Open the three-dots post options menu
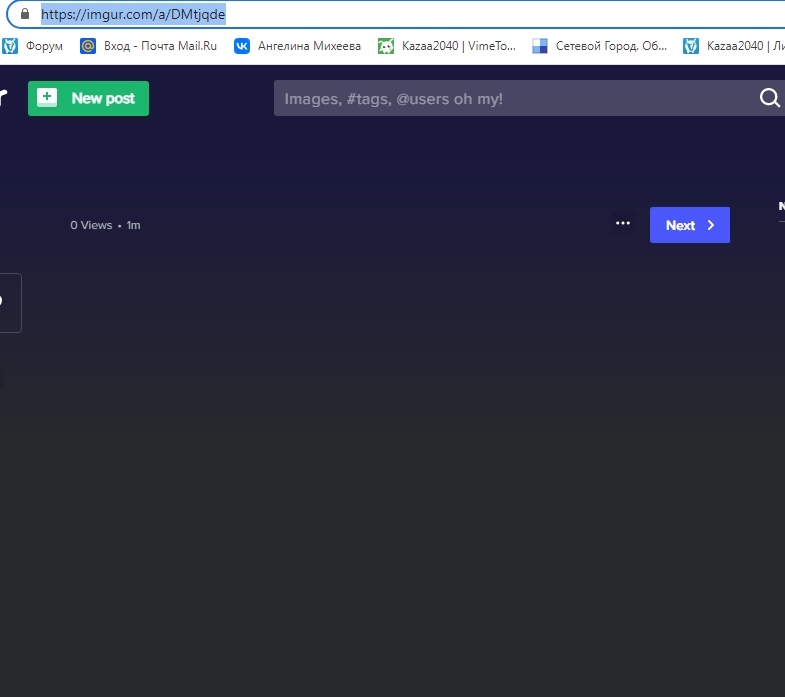Viewport: 785px width, 697px height. (623, 224)
